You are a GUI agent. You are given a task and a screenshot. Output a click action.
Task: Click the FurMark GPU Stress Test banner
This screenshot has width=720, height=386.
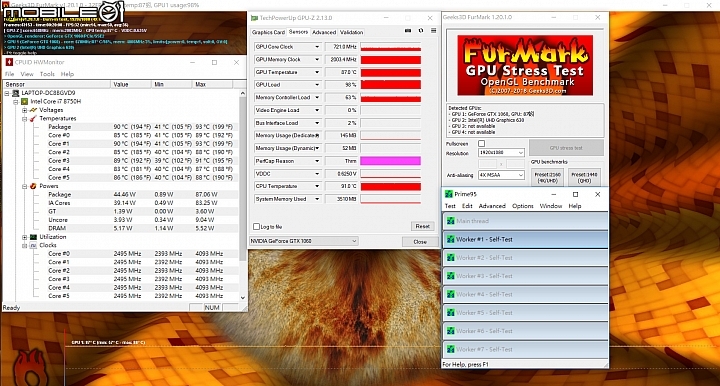coord(525,65)
